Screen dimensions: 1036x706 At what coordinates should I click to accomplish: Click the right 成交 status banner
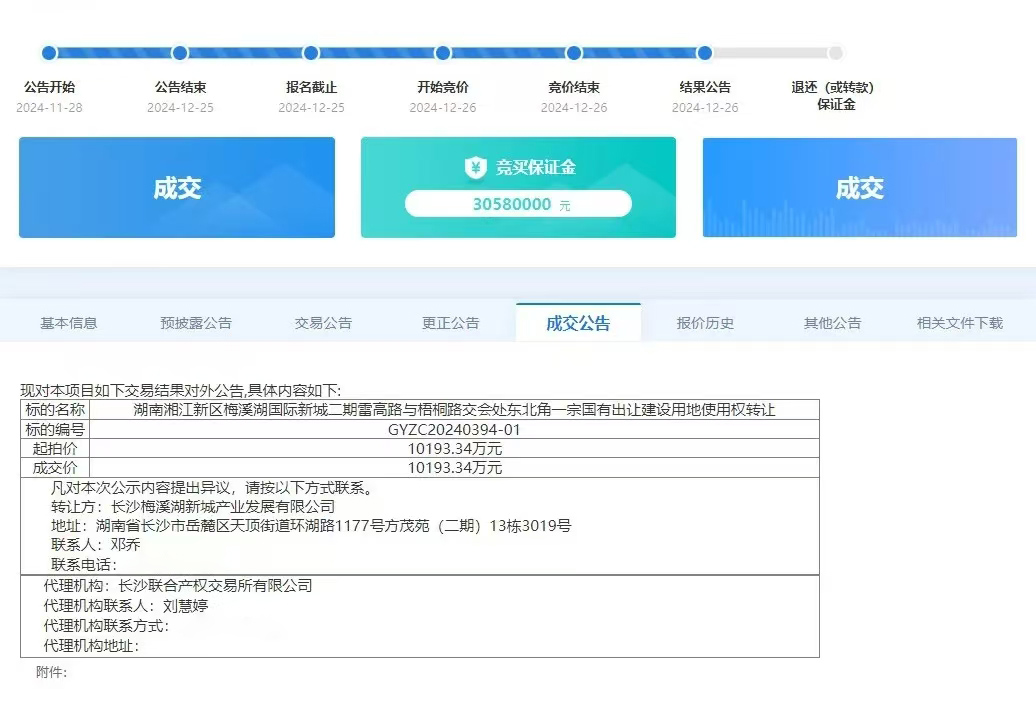[859, 188]
